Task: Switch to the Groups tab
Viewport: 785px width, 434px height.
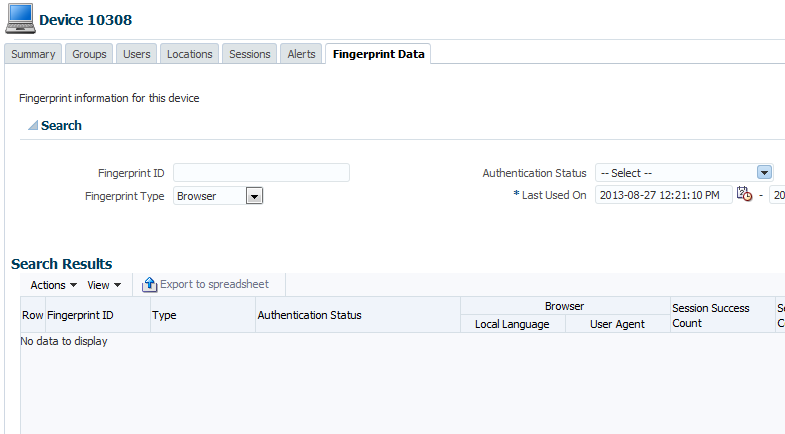Action: [x=89, y=54]
